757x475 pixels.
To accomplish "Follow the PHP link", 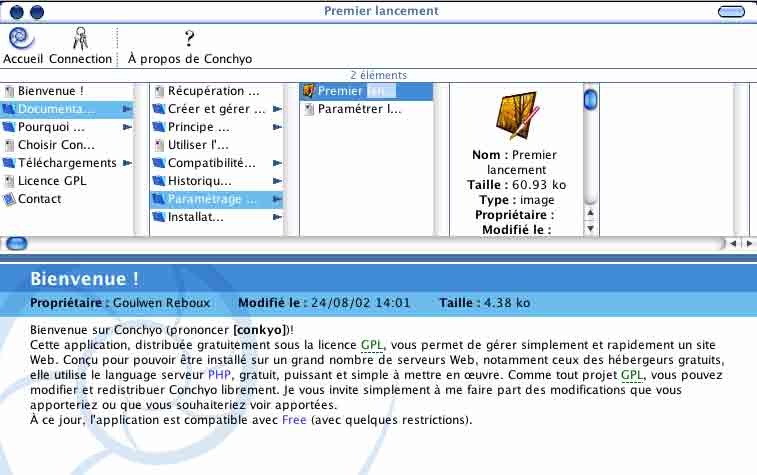I will tap(219, 375).
